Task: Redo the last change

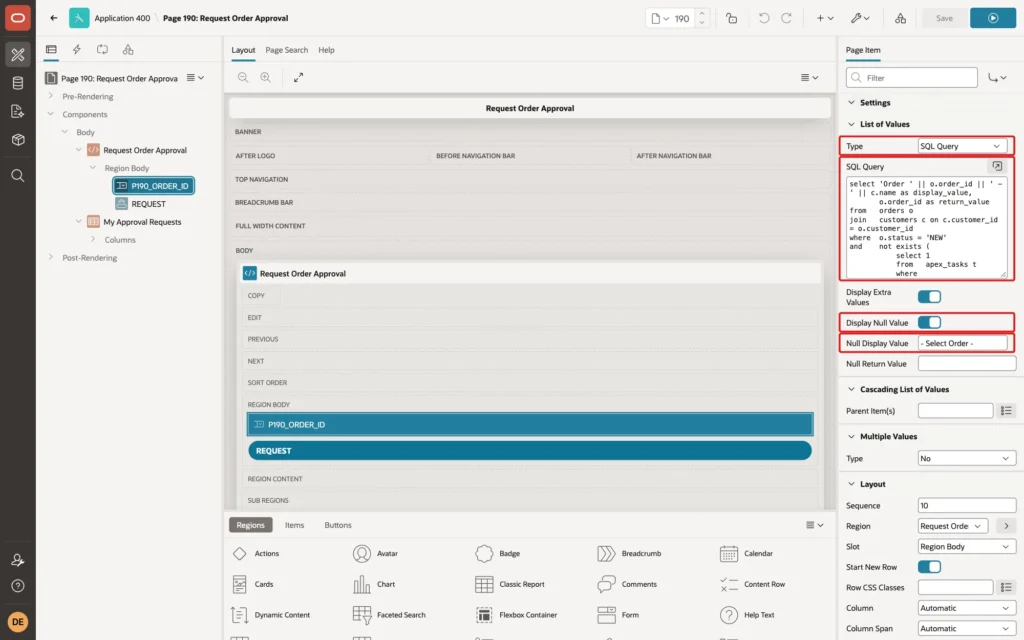Action: pyautogui.click(x=786, y=18)
